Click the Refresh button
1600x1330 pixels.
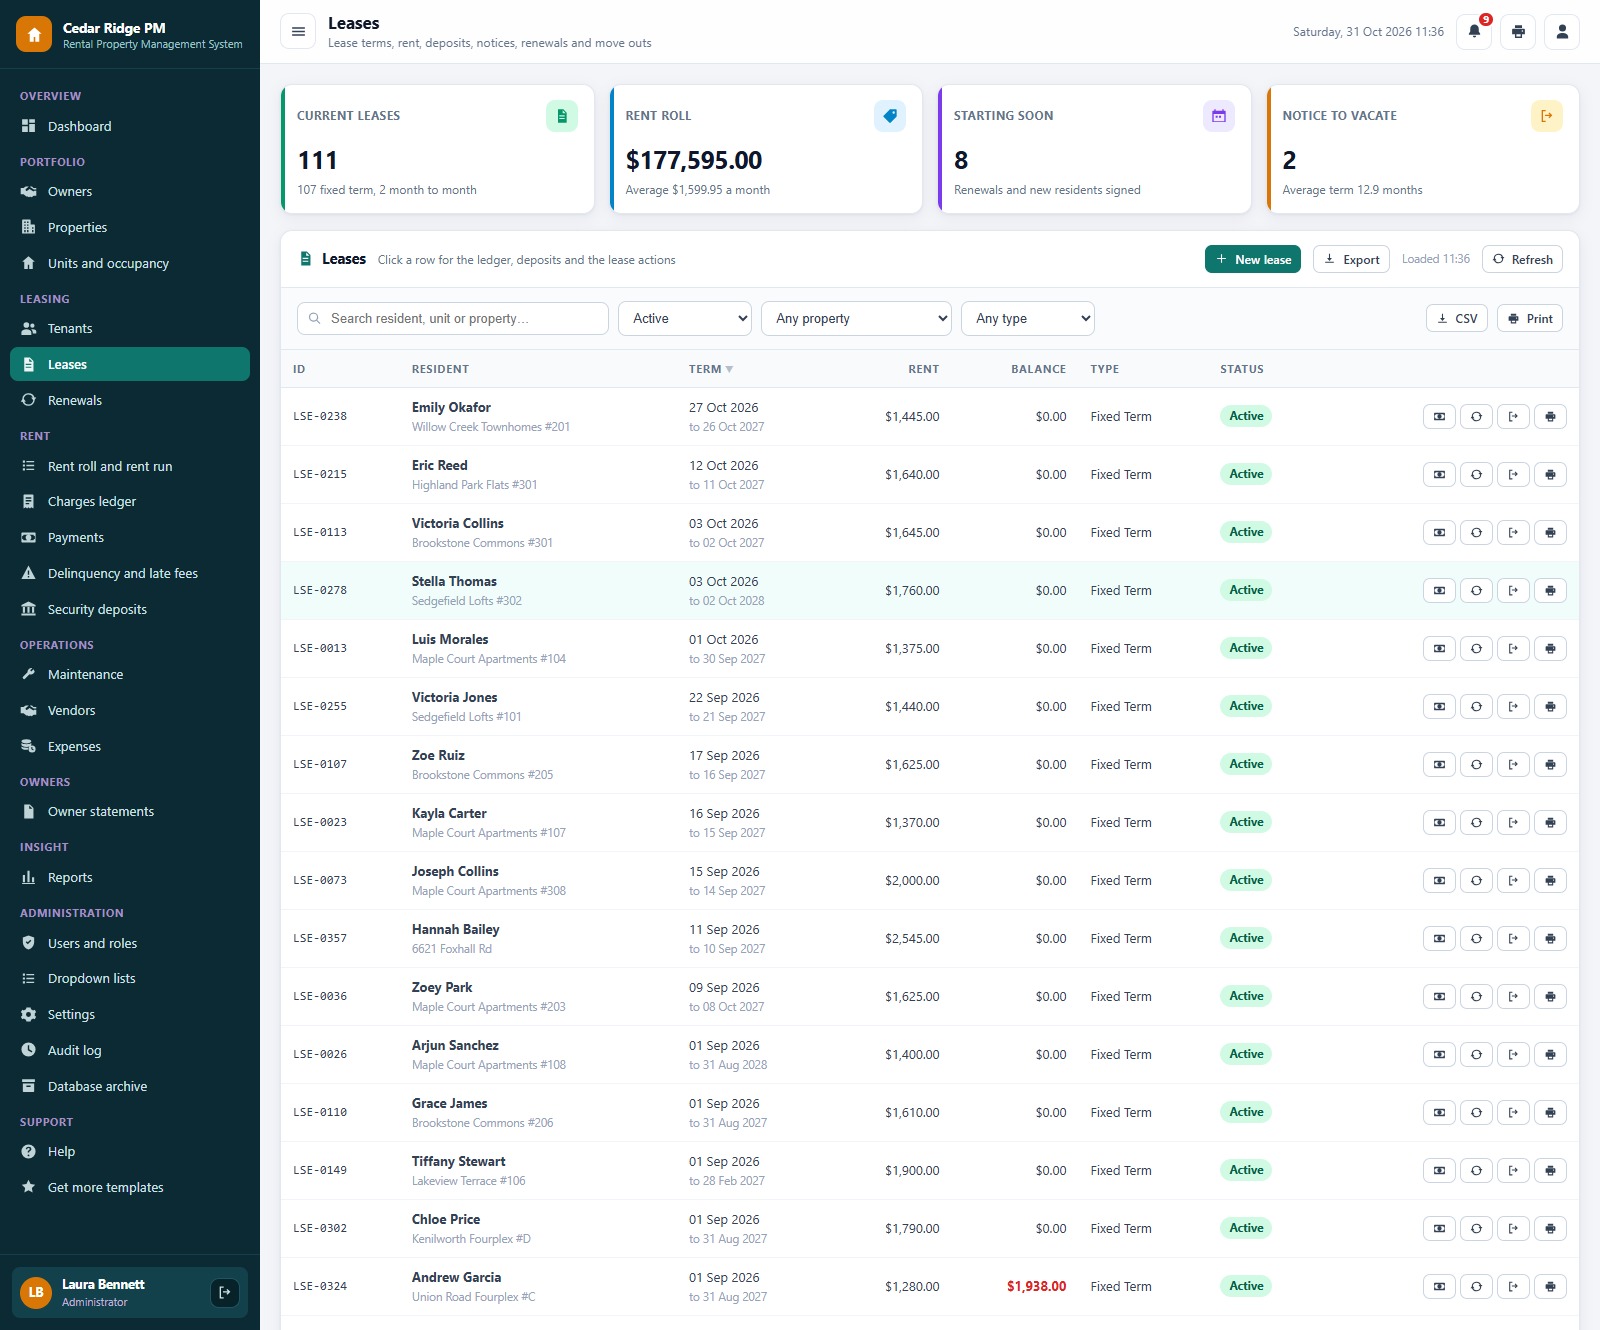click(1522, 259)
